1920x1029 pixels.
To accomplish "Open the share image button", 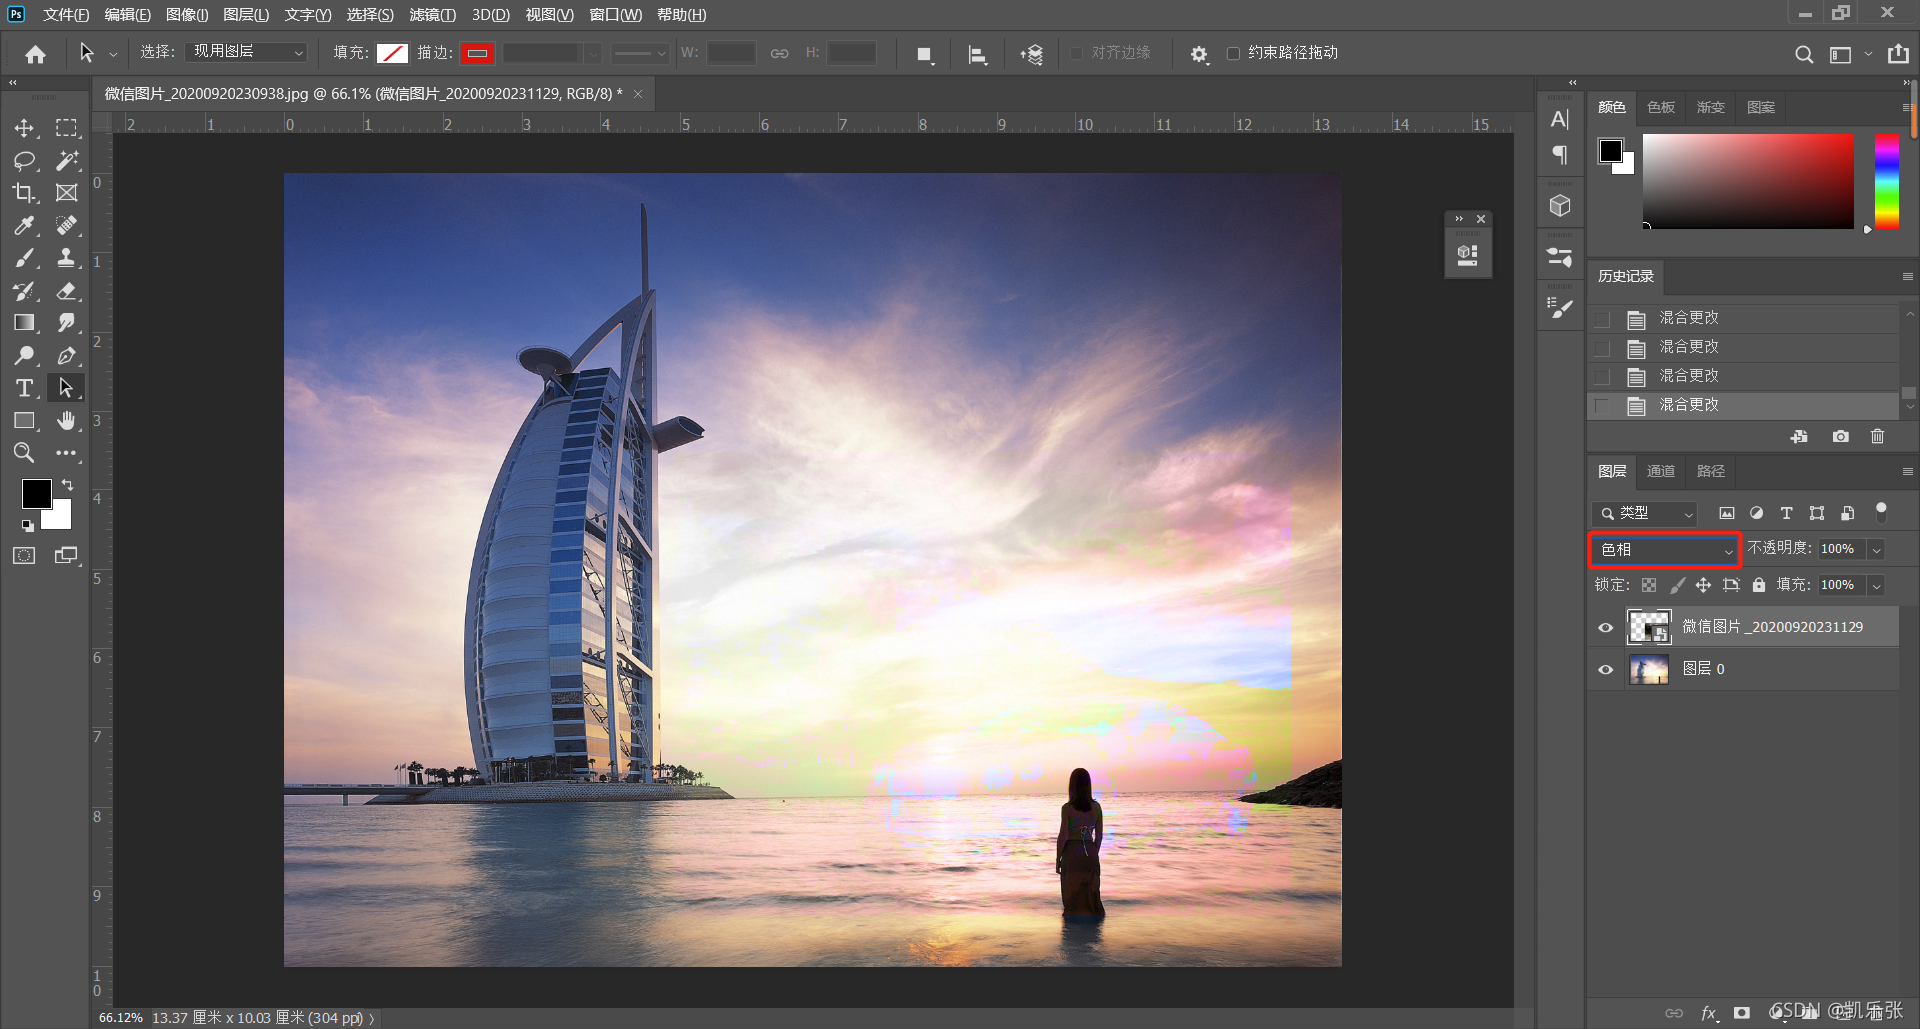I will pyautogui.click(x=1898, y=54).
